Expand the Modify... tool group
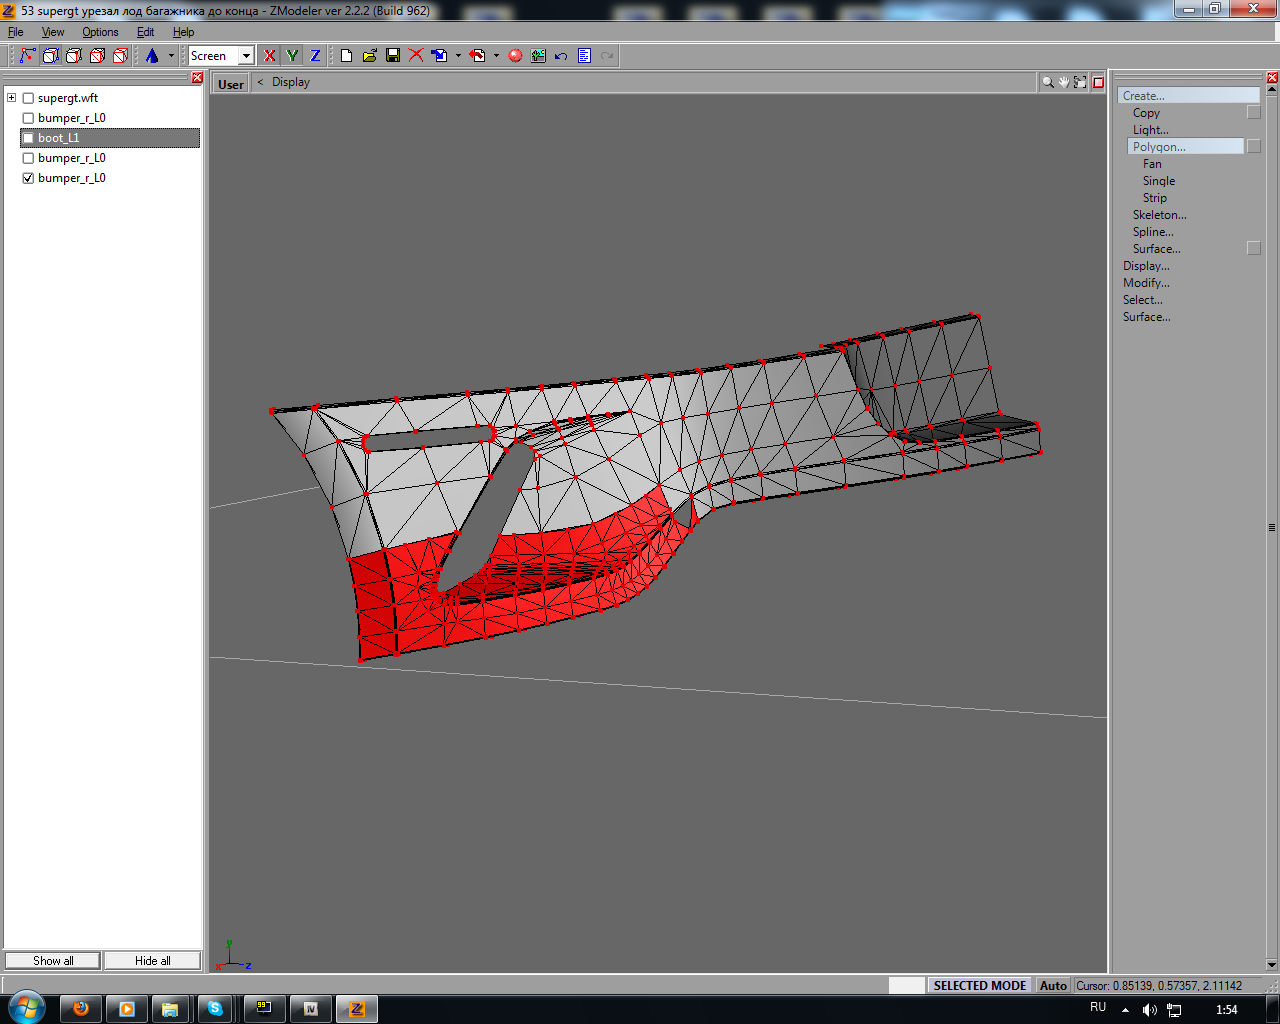 [x=1146, y=283]
